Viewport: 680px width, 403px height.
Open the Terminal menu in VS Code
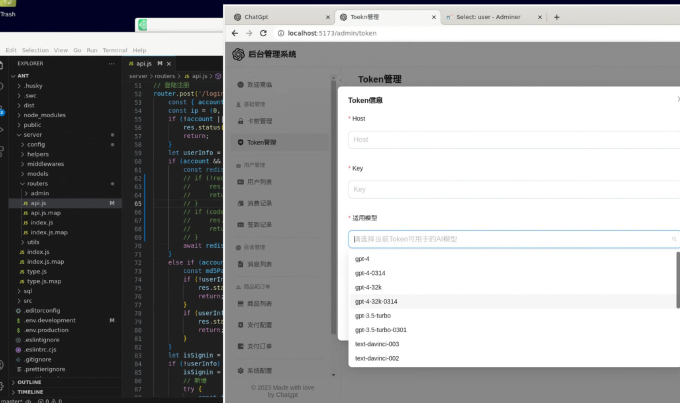point(116,50)
